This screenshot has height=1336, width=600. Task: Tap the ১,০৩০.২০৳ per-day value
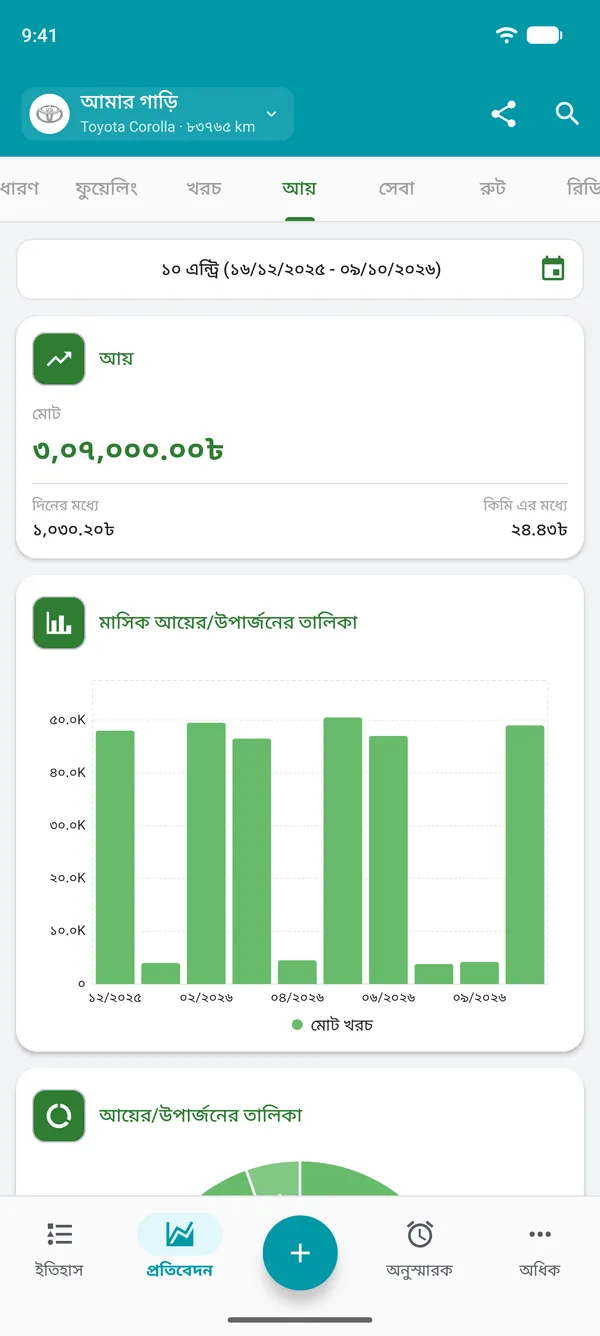tap(73, 529)
